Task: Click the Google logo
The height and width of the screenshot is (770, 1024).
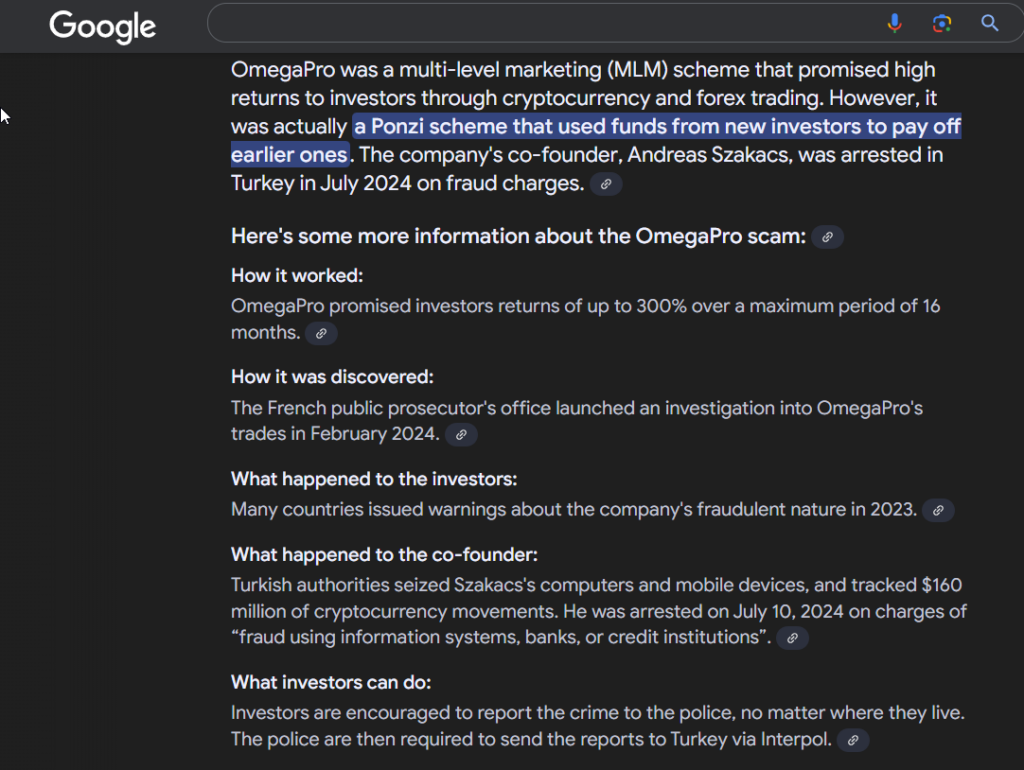Action: pos(103,27)
